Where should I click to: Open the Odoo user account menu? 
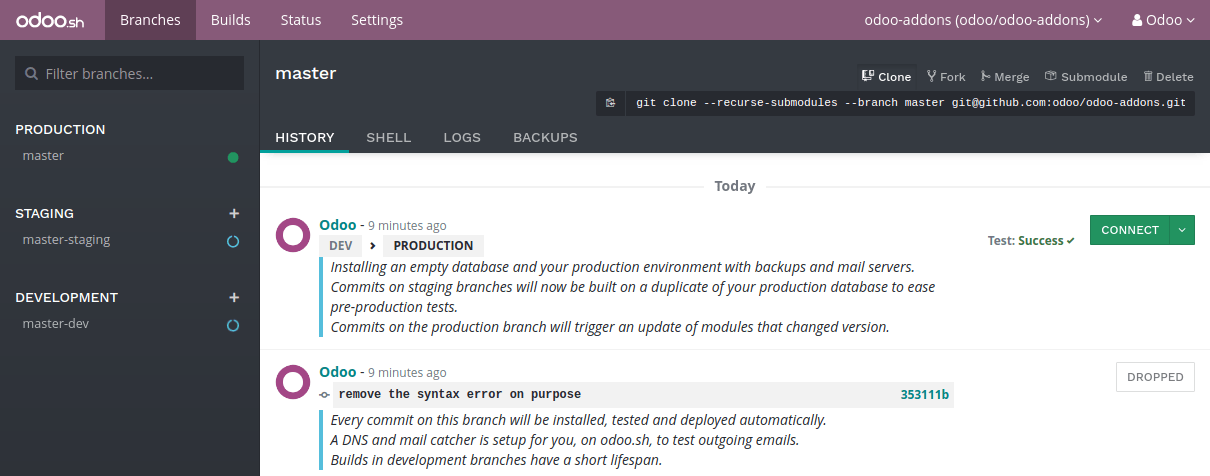pos(1162,20)
